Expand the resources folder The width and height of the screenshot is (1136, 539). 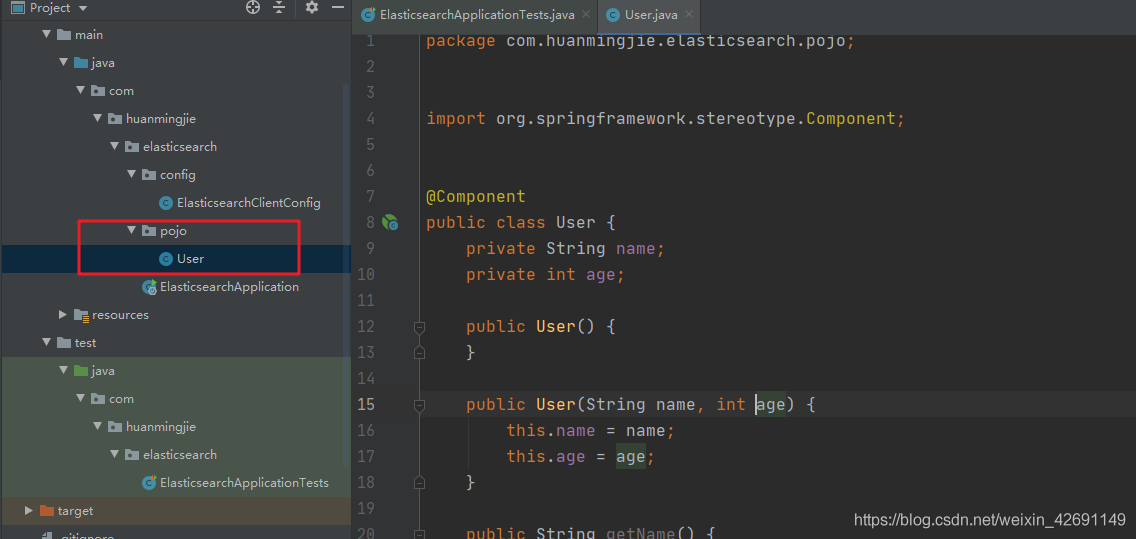tap(63, 314)
